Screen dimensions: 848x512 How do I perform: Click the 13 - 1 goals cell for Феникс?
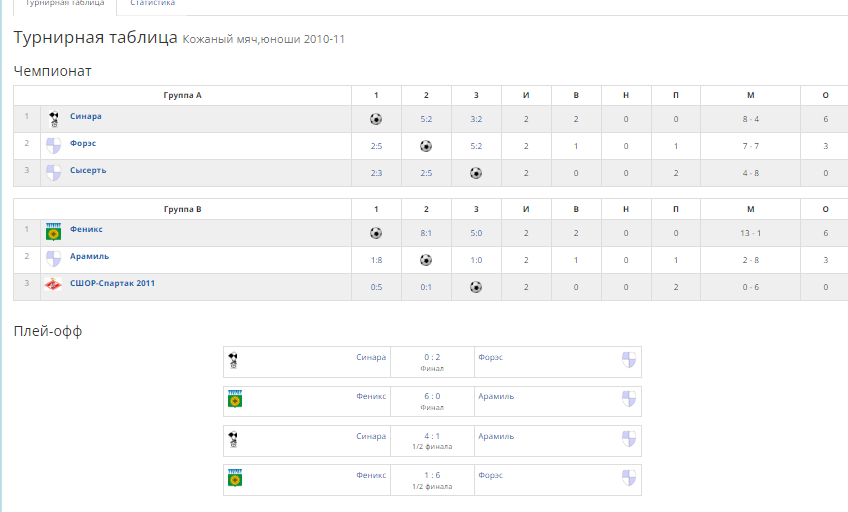click(751, 233)
